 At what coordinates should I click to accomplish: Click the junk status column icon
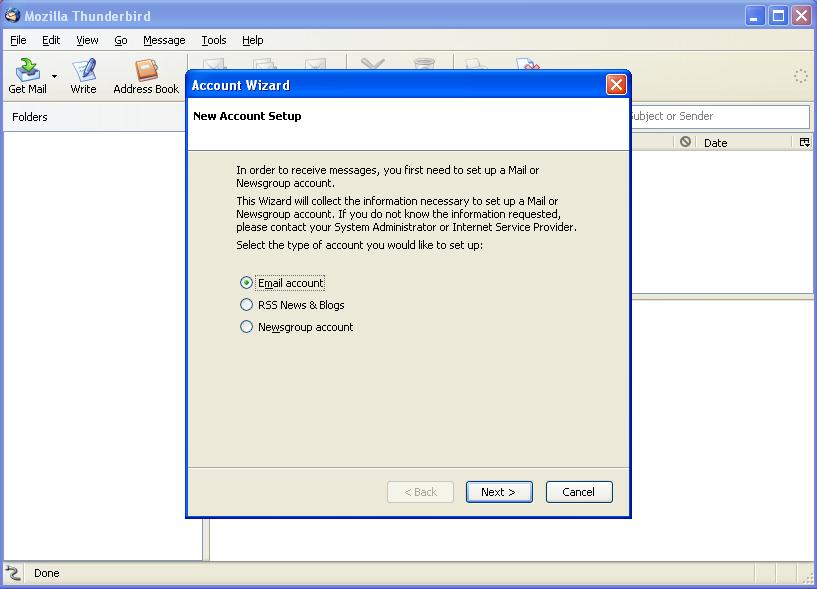[685, 142]
